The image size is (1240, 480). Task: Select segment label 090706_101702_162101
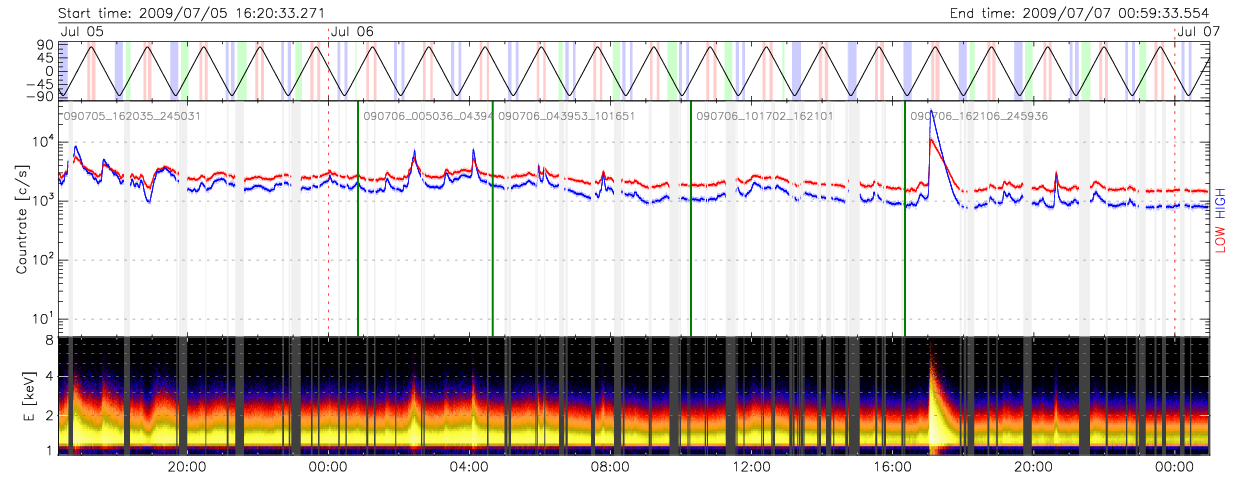coord(764,116)
